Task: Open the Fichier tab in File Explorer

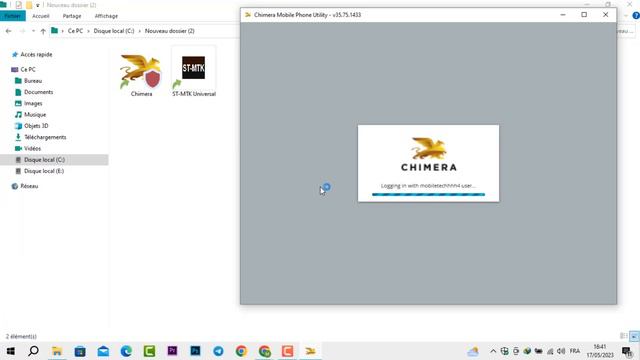Action: point(13,16)
